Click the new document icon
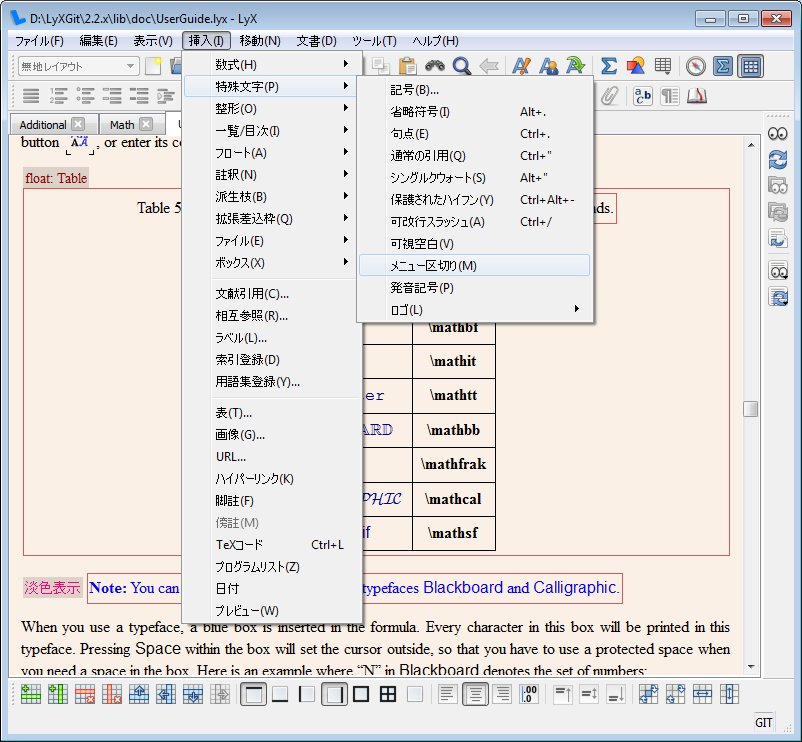This screenshot has height=742, width=802. (x=153, y=66)
